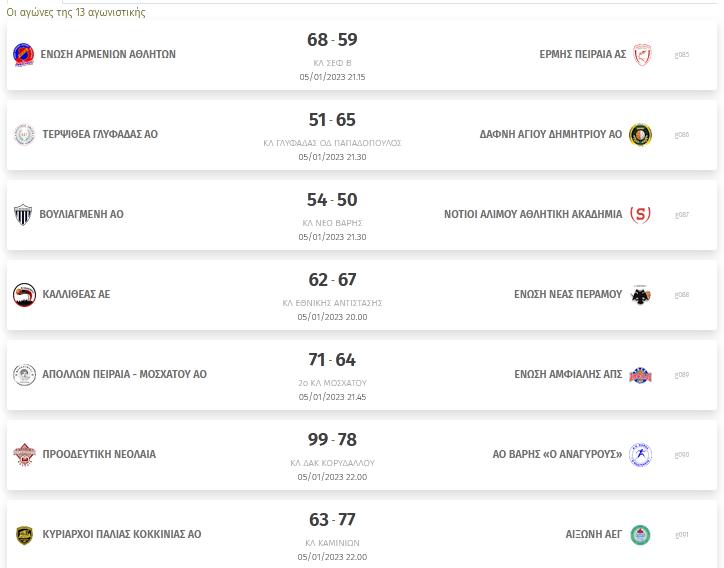Click match number 091 on last row
724x568 pixels.
tap(682, 535)
